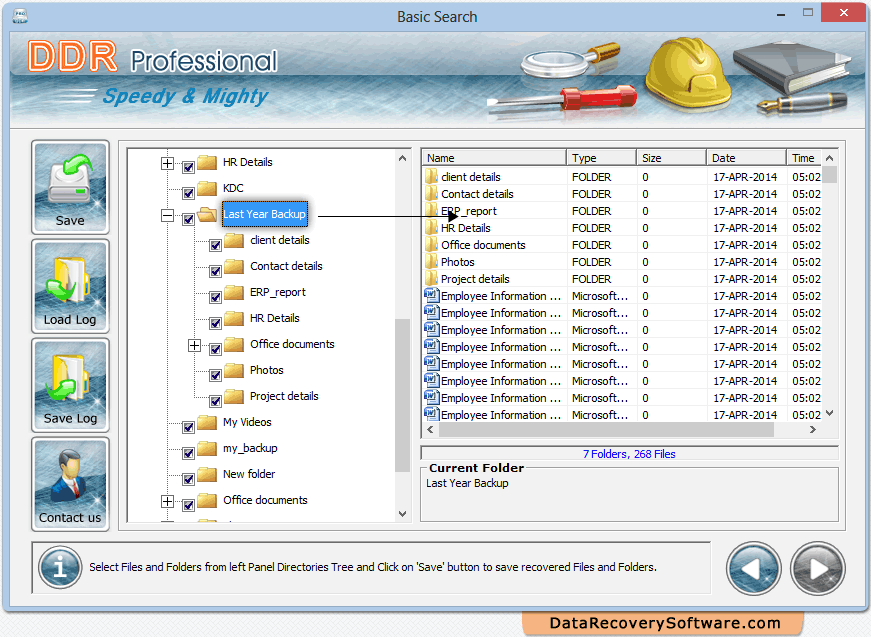This screenshot has width=871, height=637.
Task: Select the my_backup tree item
Action: tap(250, 448)
